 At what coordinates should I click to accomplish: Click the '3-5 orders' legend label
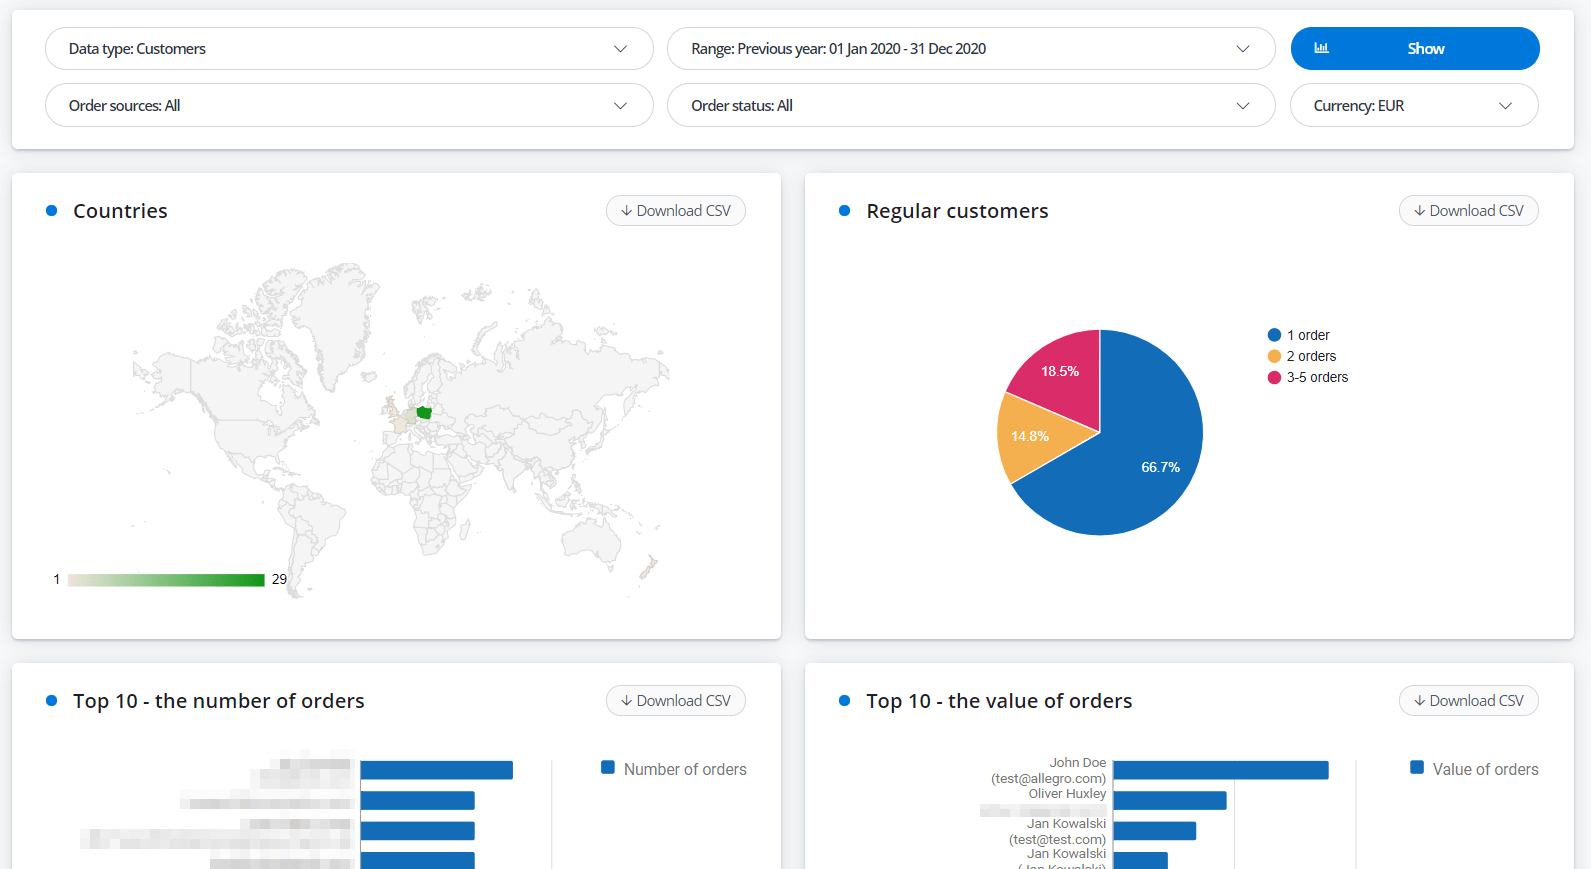[x=1317, y=377]
